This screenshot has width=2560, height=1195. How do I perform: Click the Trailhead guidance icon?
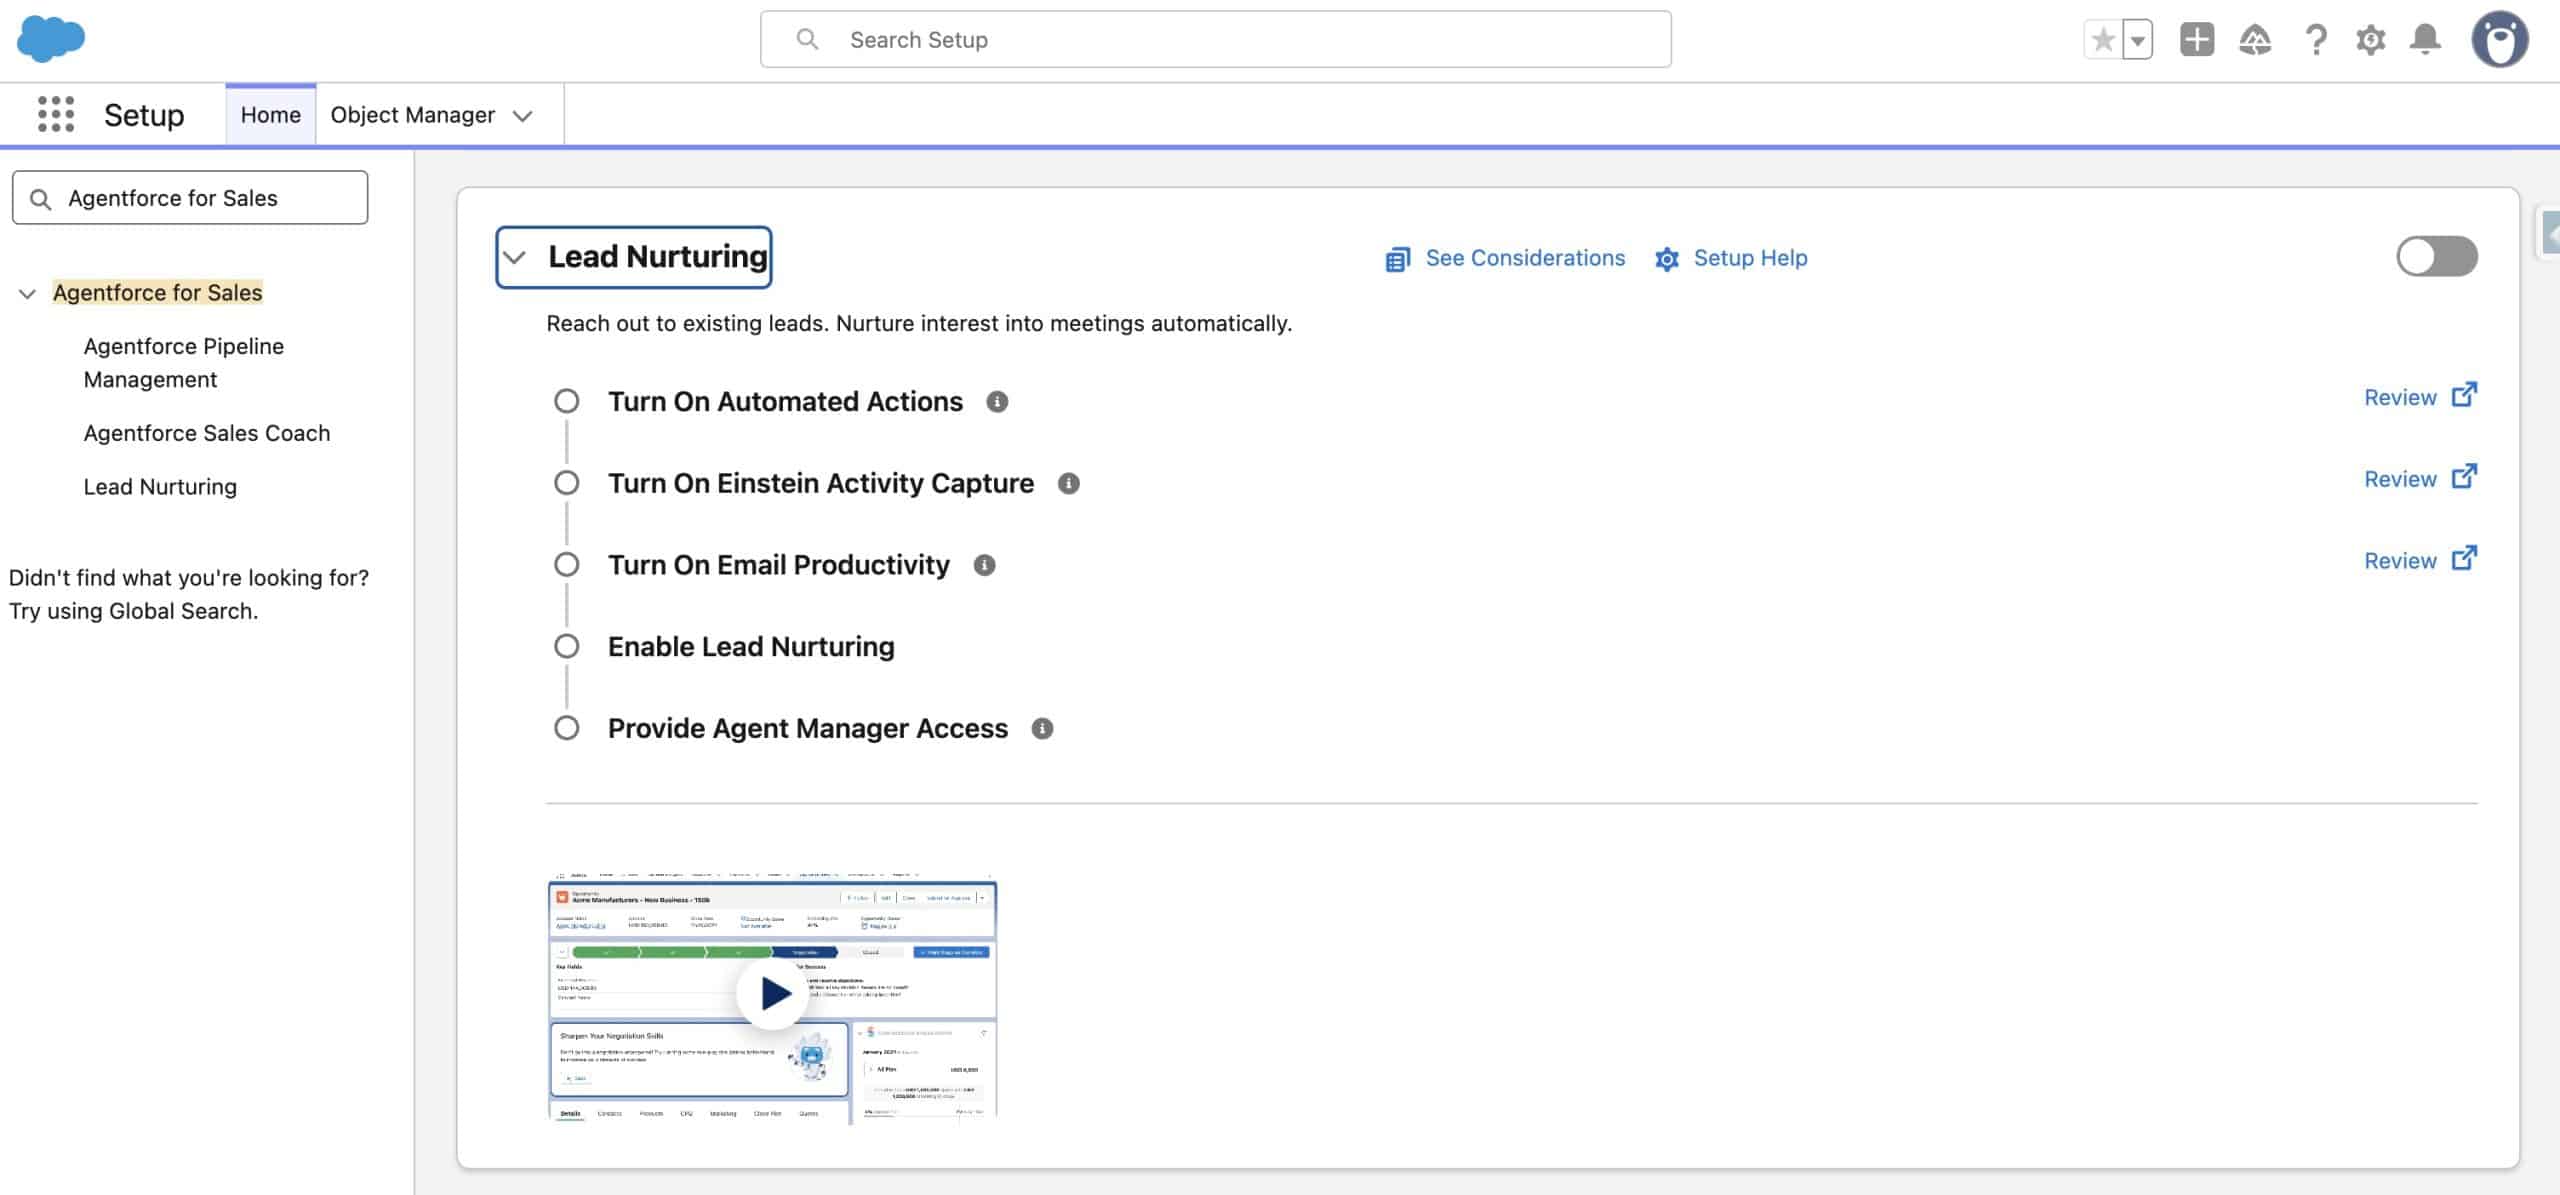[x=2254, y=40]
